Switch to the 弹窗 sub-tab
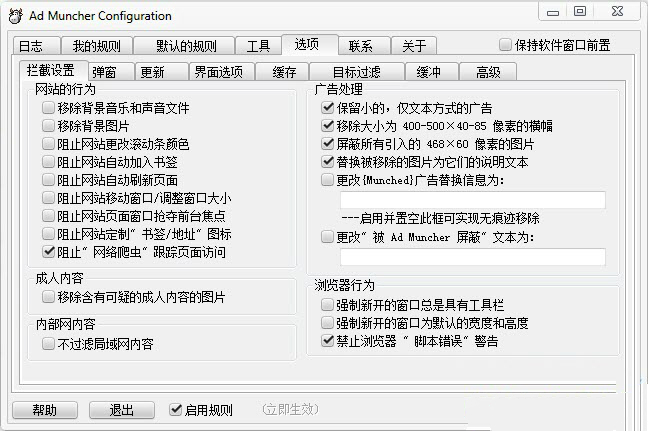This screenshot has width=648, height=431. coord(111,72)
